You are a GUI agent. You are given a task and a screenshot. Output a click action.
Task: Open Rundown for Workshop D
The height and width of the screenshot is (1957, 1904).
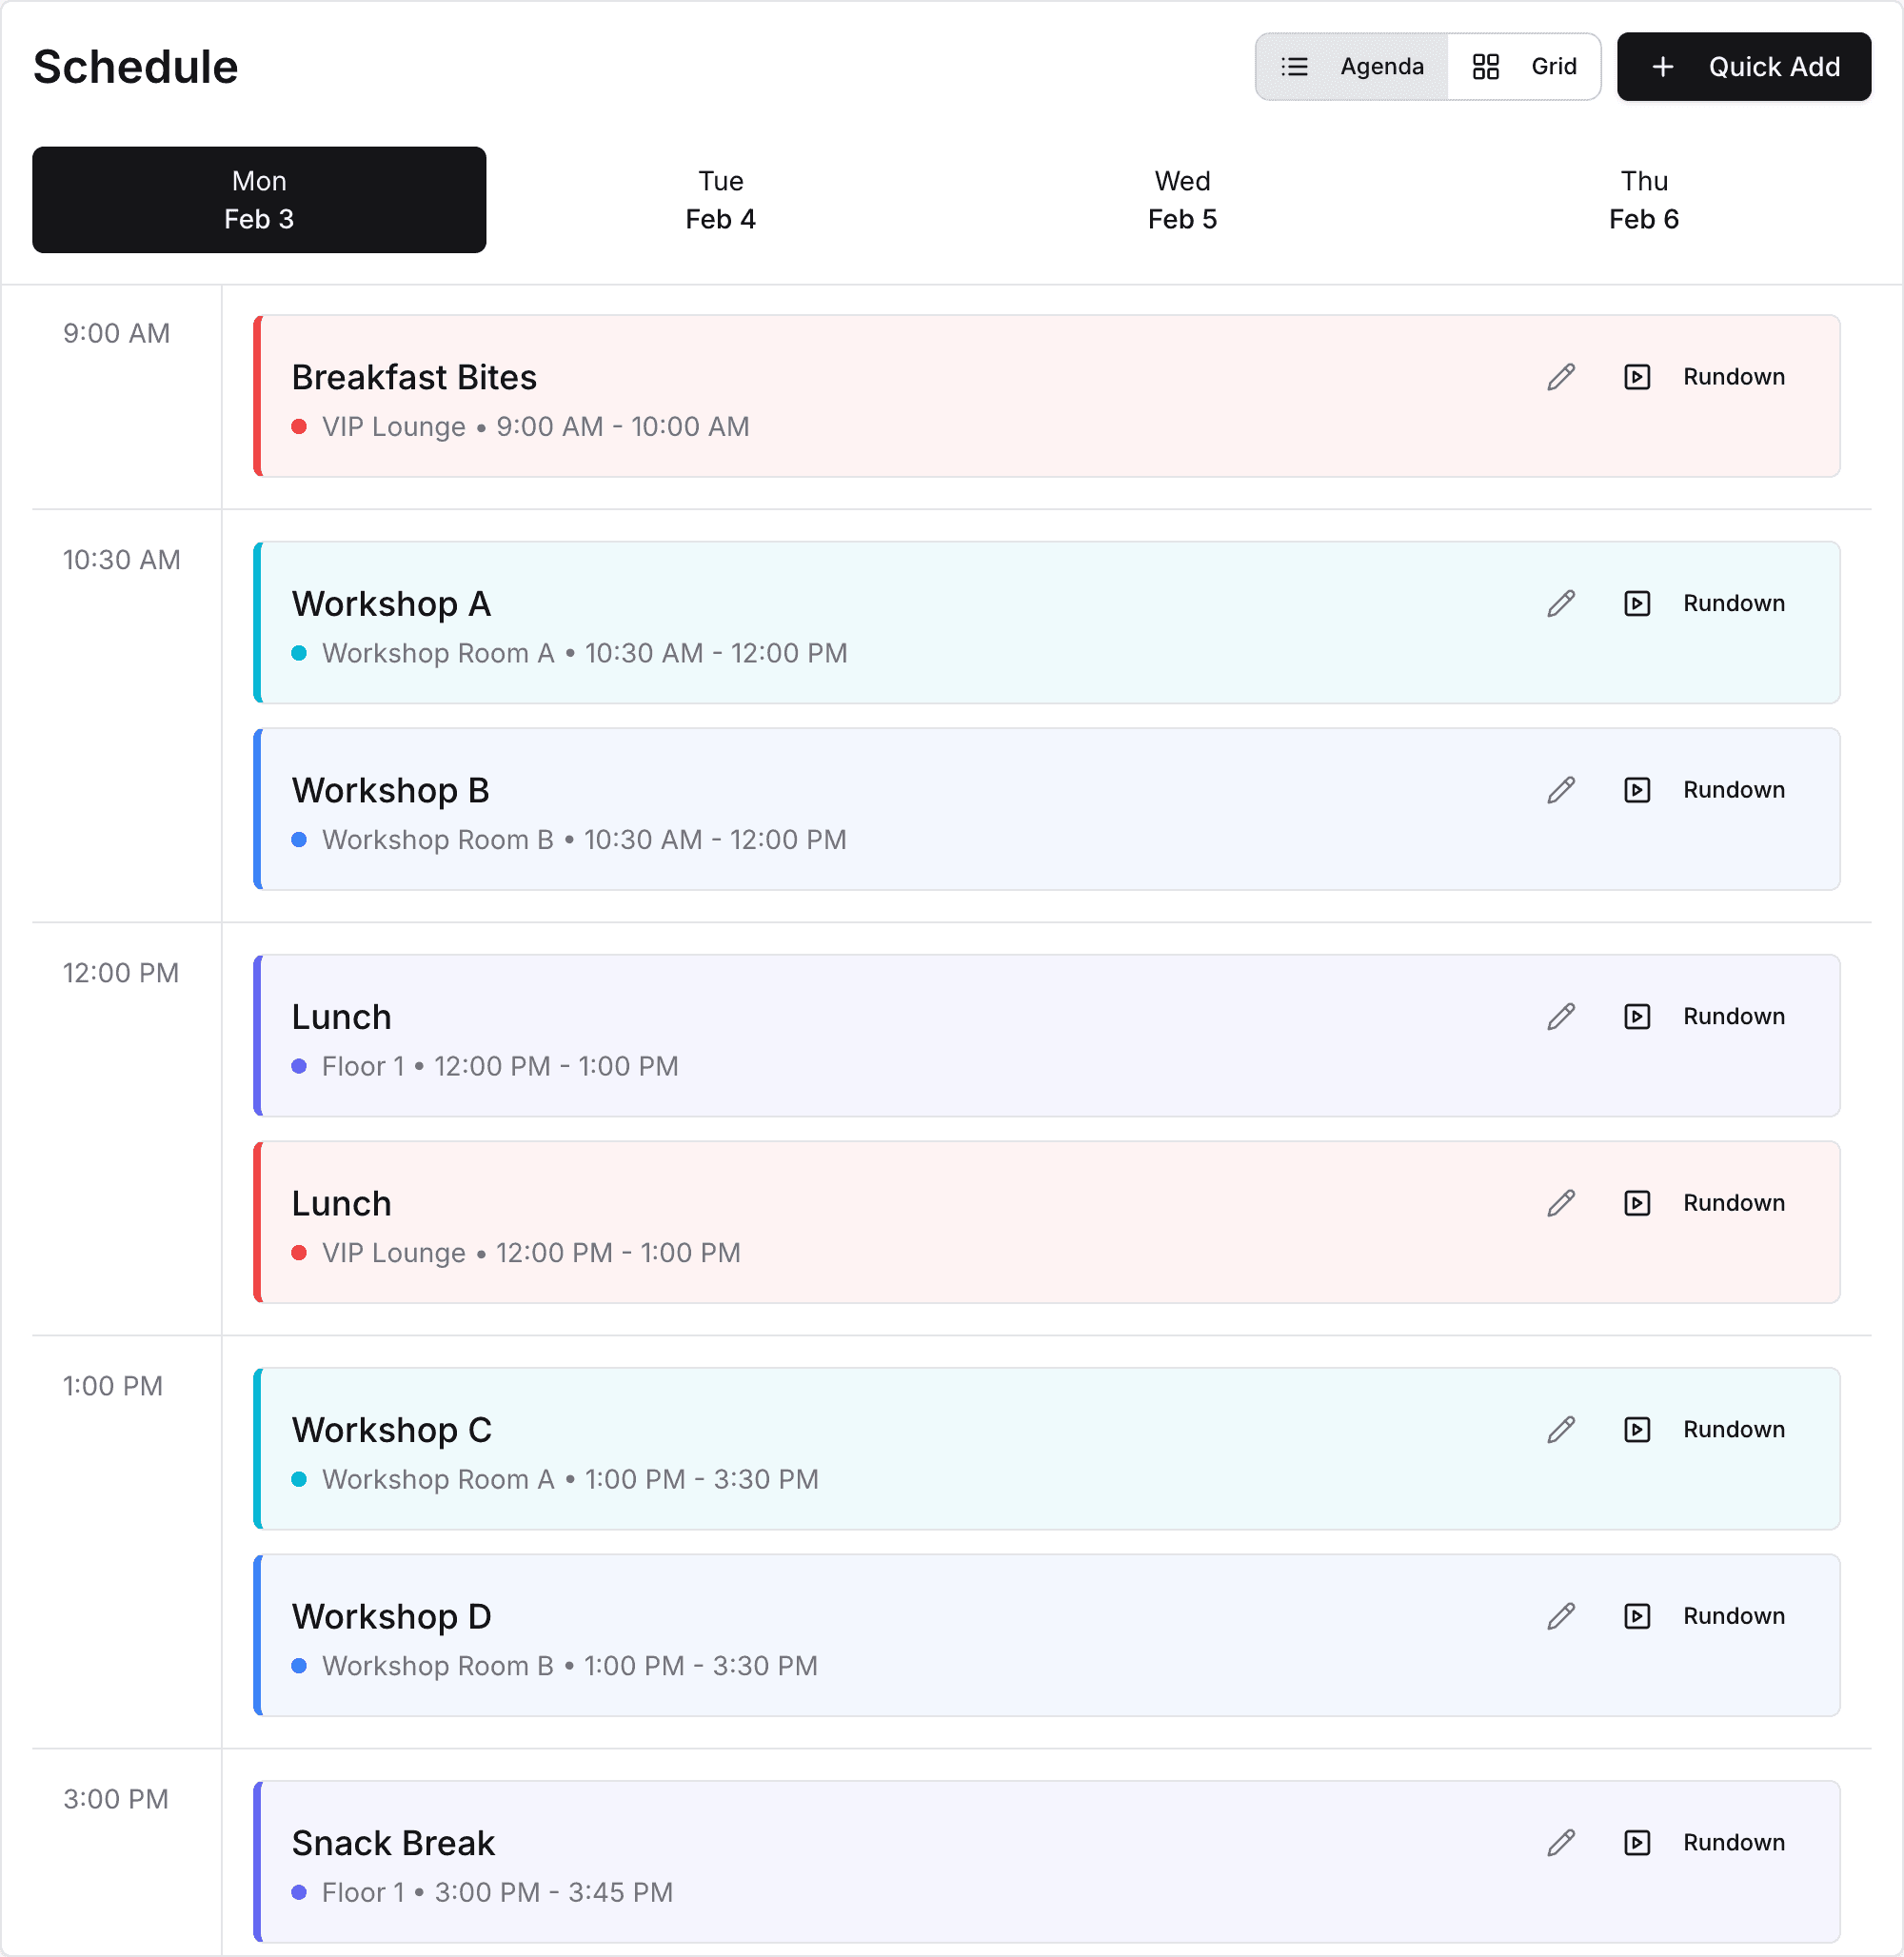click(x=1706, y=1616)
